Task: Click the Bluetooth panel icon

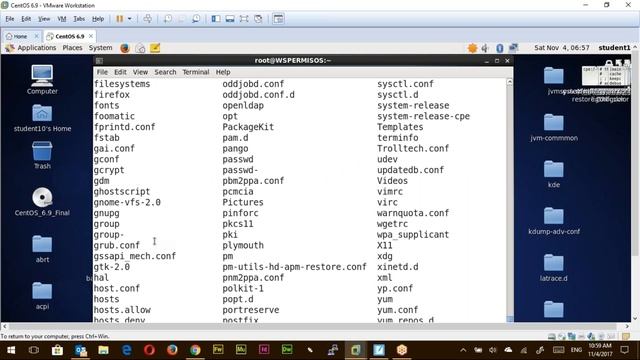Action: click(500, 48)
